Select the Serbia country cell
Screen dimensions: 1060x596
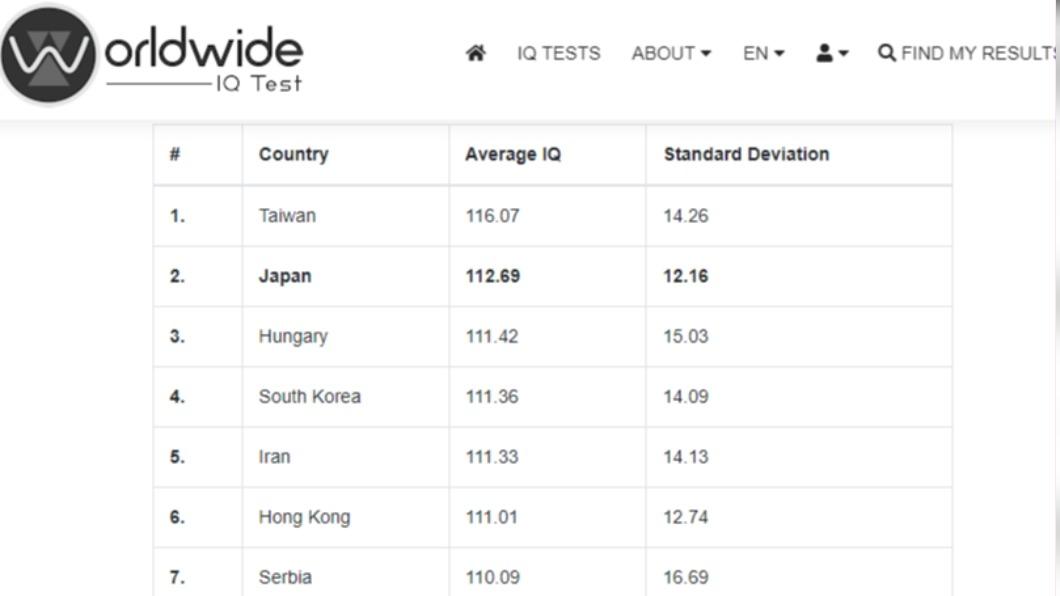tap(285, 577)
